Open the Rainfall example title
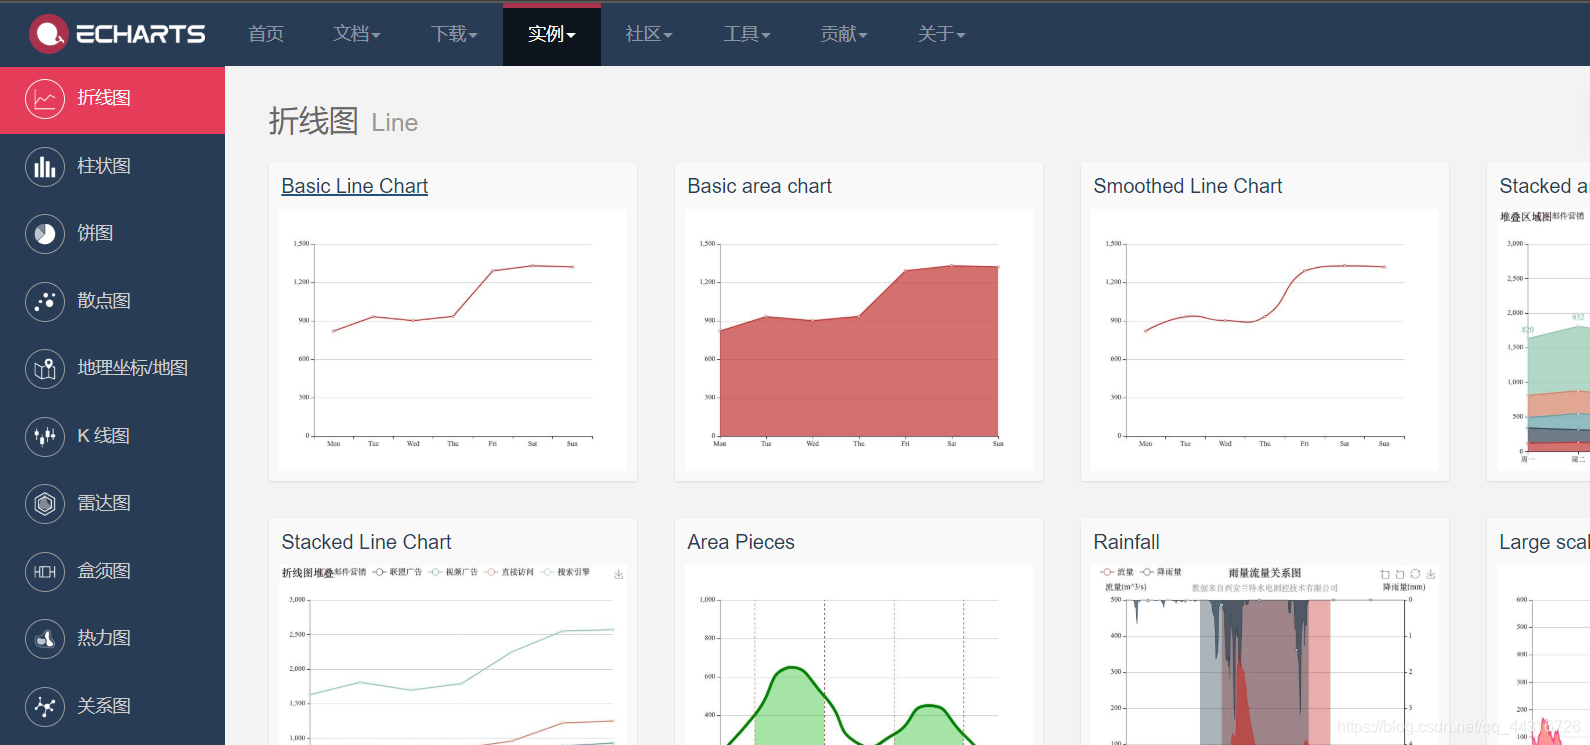 click(1126, 542)
